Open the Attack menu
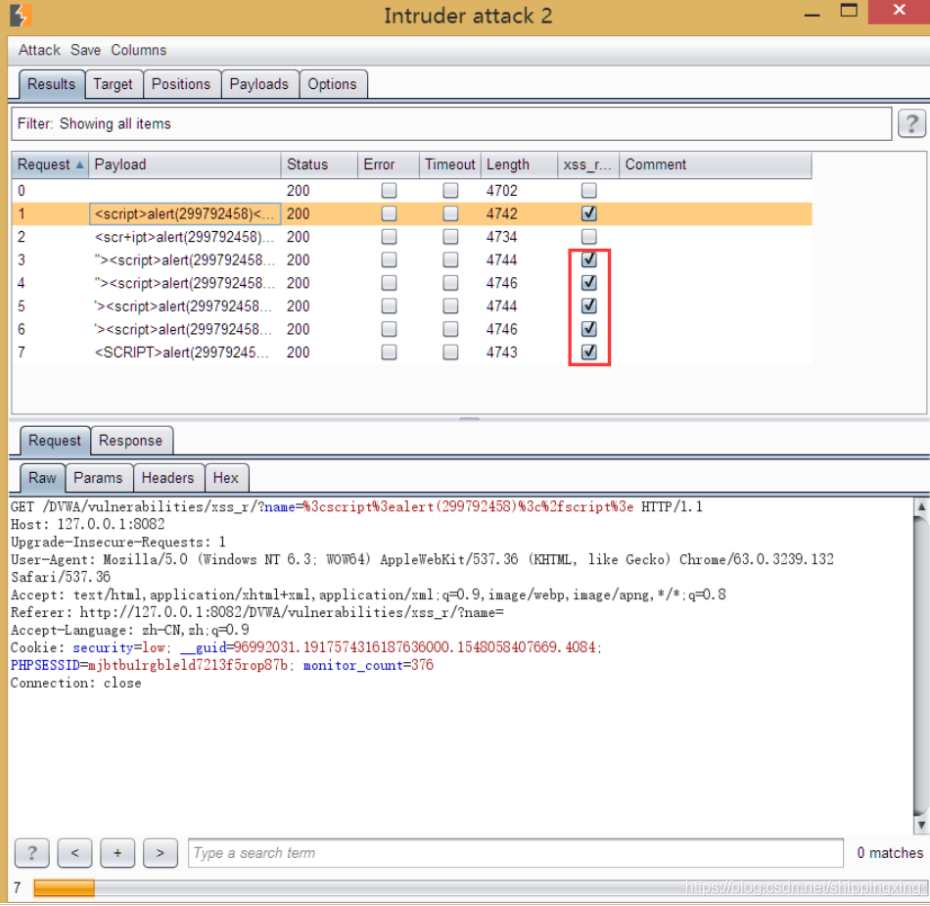The image size is (930, 906). tap(39, 50)
